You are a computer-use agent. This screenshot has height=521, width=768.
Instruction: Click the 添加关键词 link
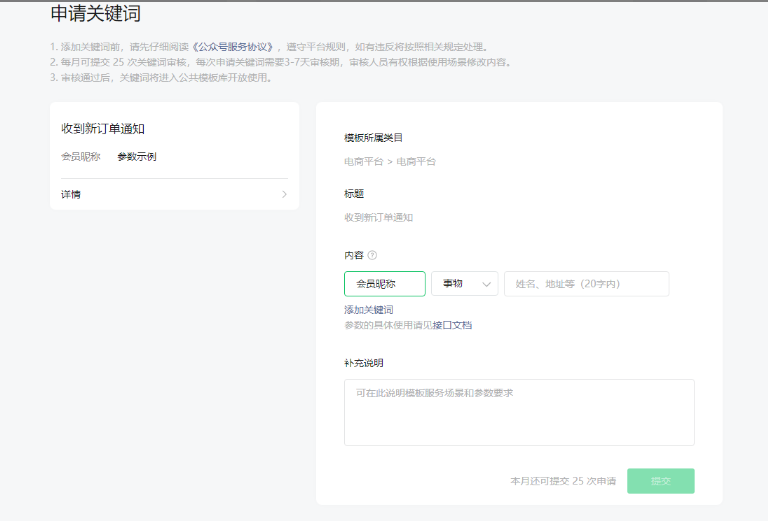368,310
